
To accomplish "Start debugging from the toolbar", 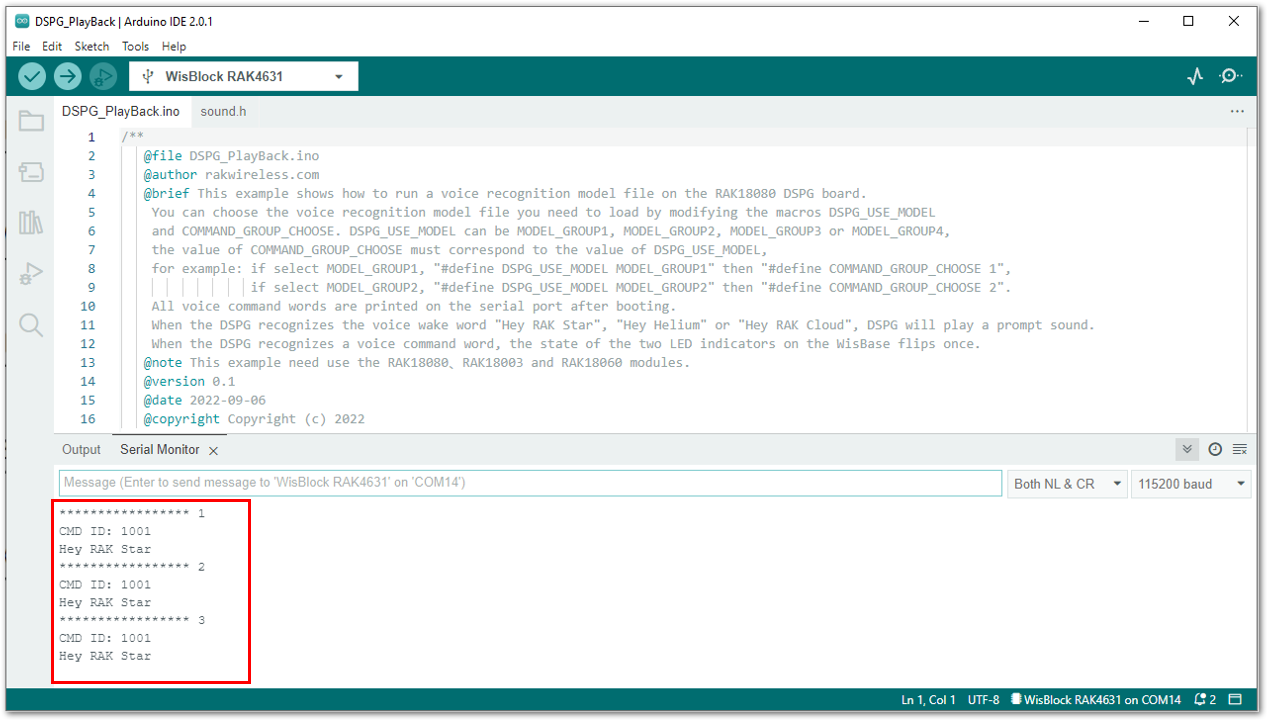I will point(103,76).
